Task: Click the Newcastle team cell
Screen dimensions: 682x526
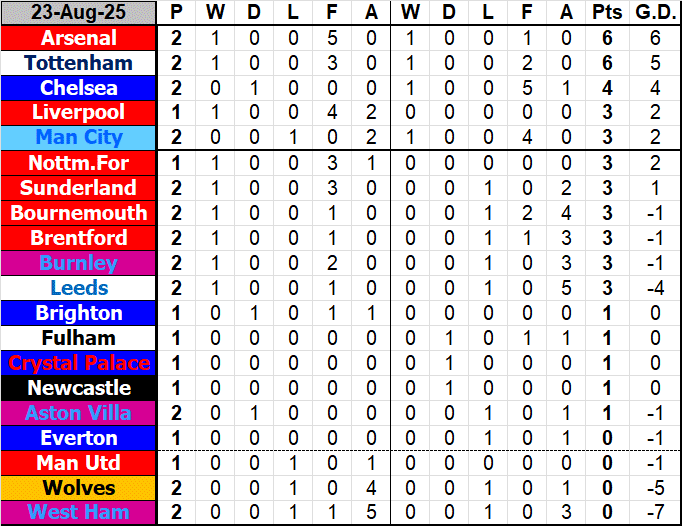Action: (x=79, y=388)
